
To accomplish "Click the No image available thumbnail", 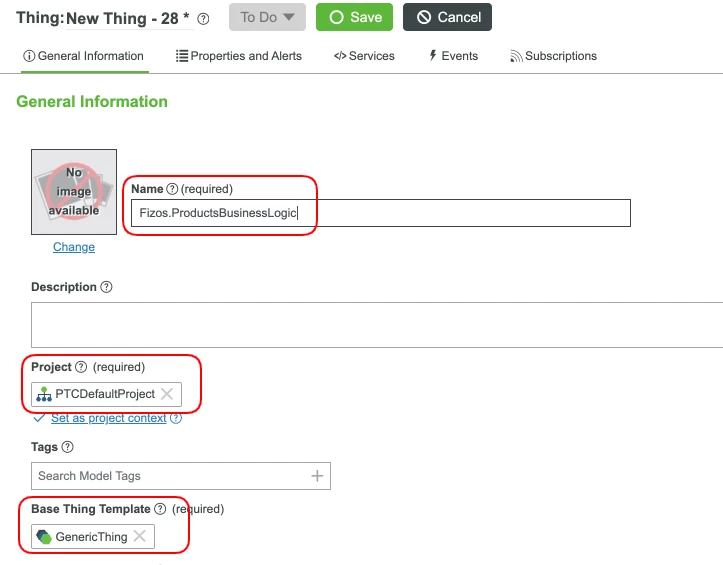I will pyautogui.click(x=74, y=192).
